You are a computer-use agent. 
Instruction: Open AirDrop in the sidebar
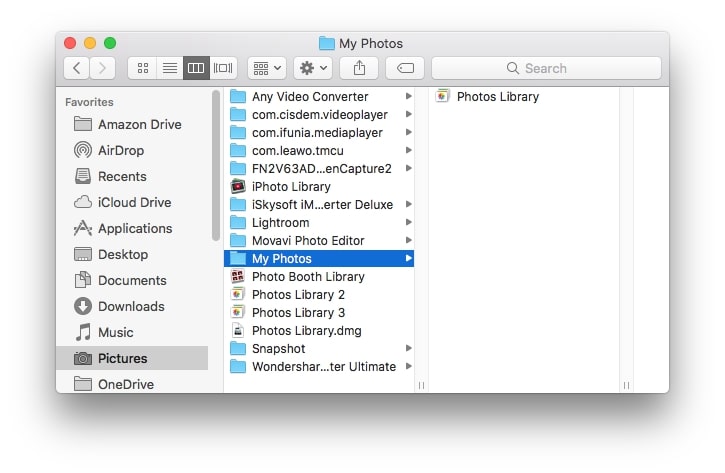(133, 150)
